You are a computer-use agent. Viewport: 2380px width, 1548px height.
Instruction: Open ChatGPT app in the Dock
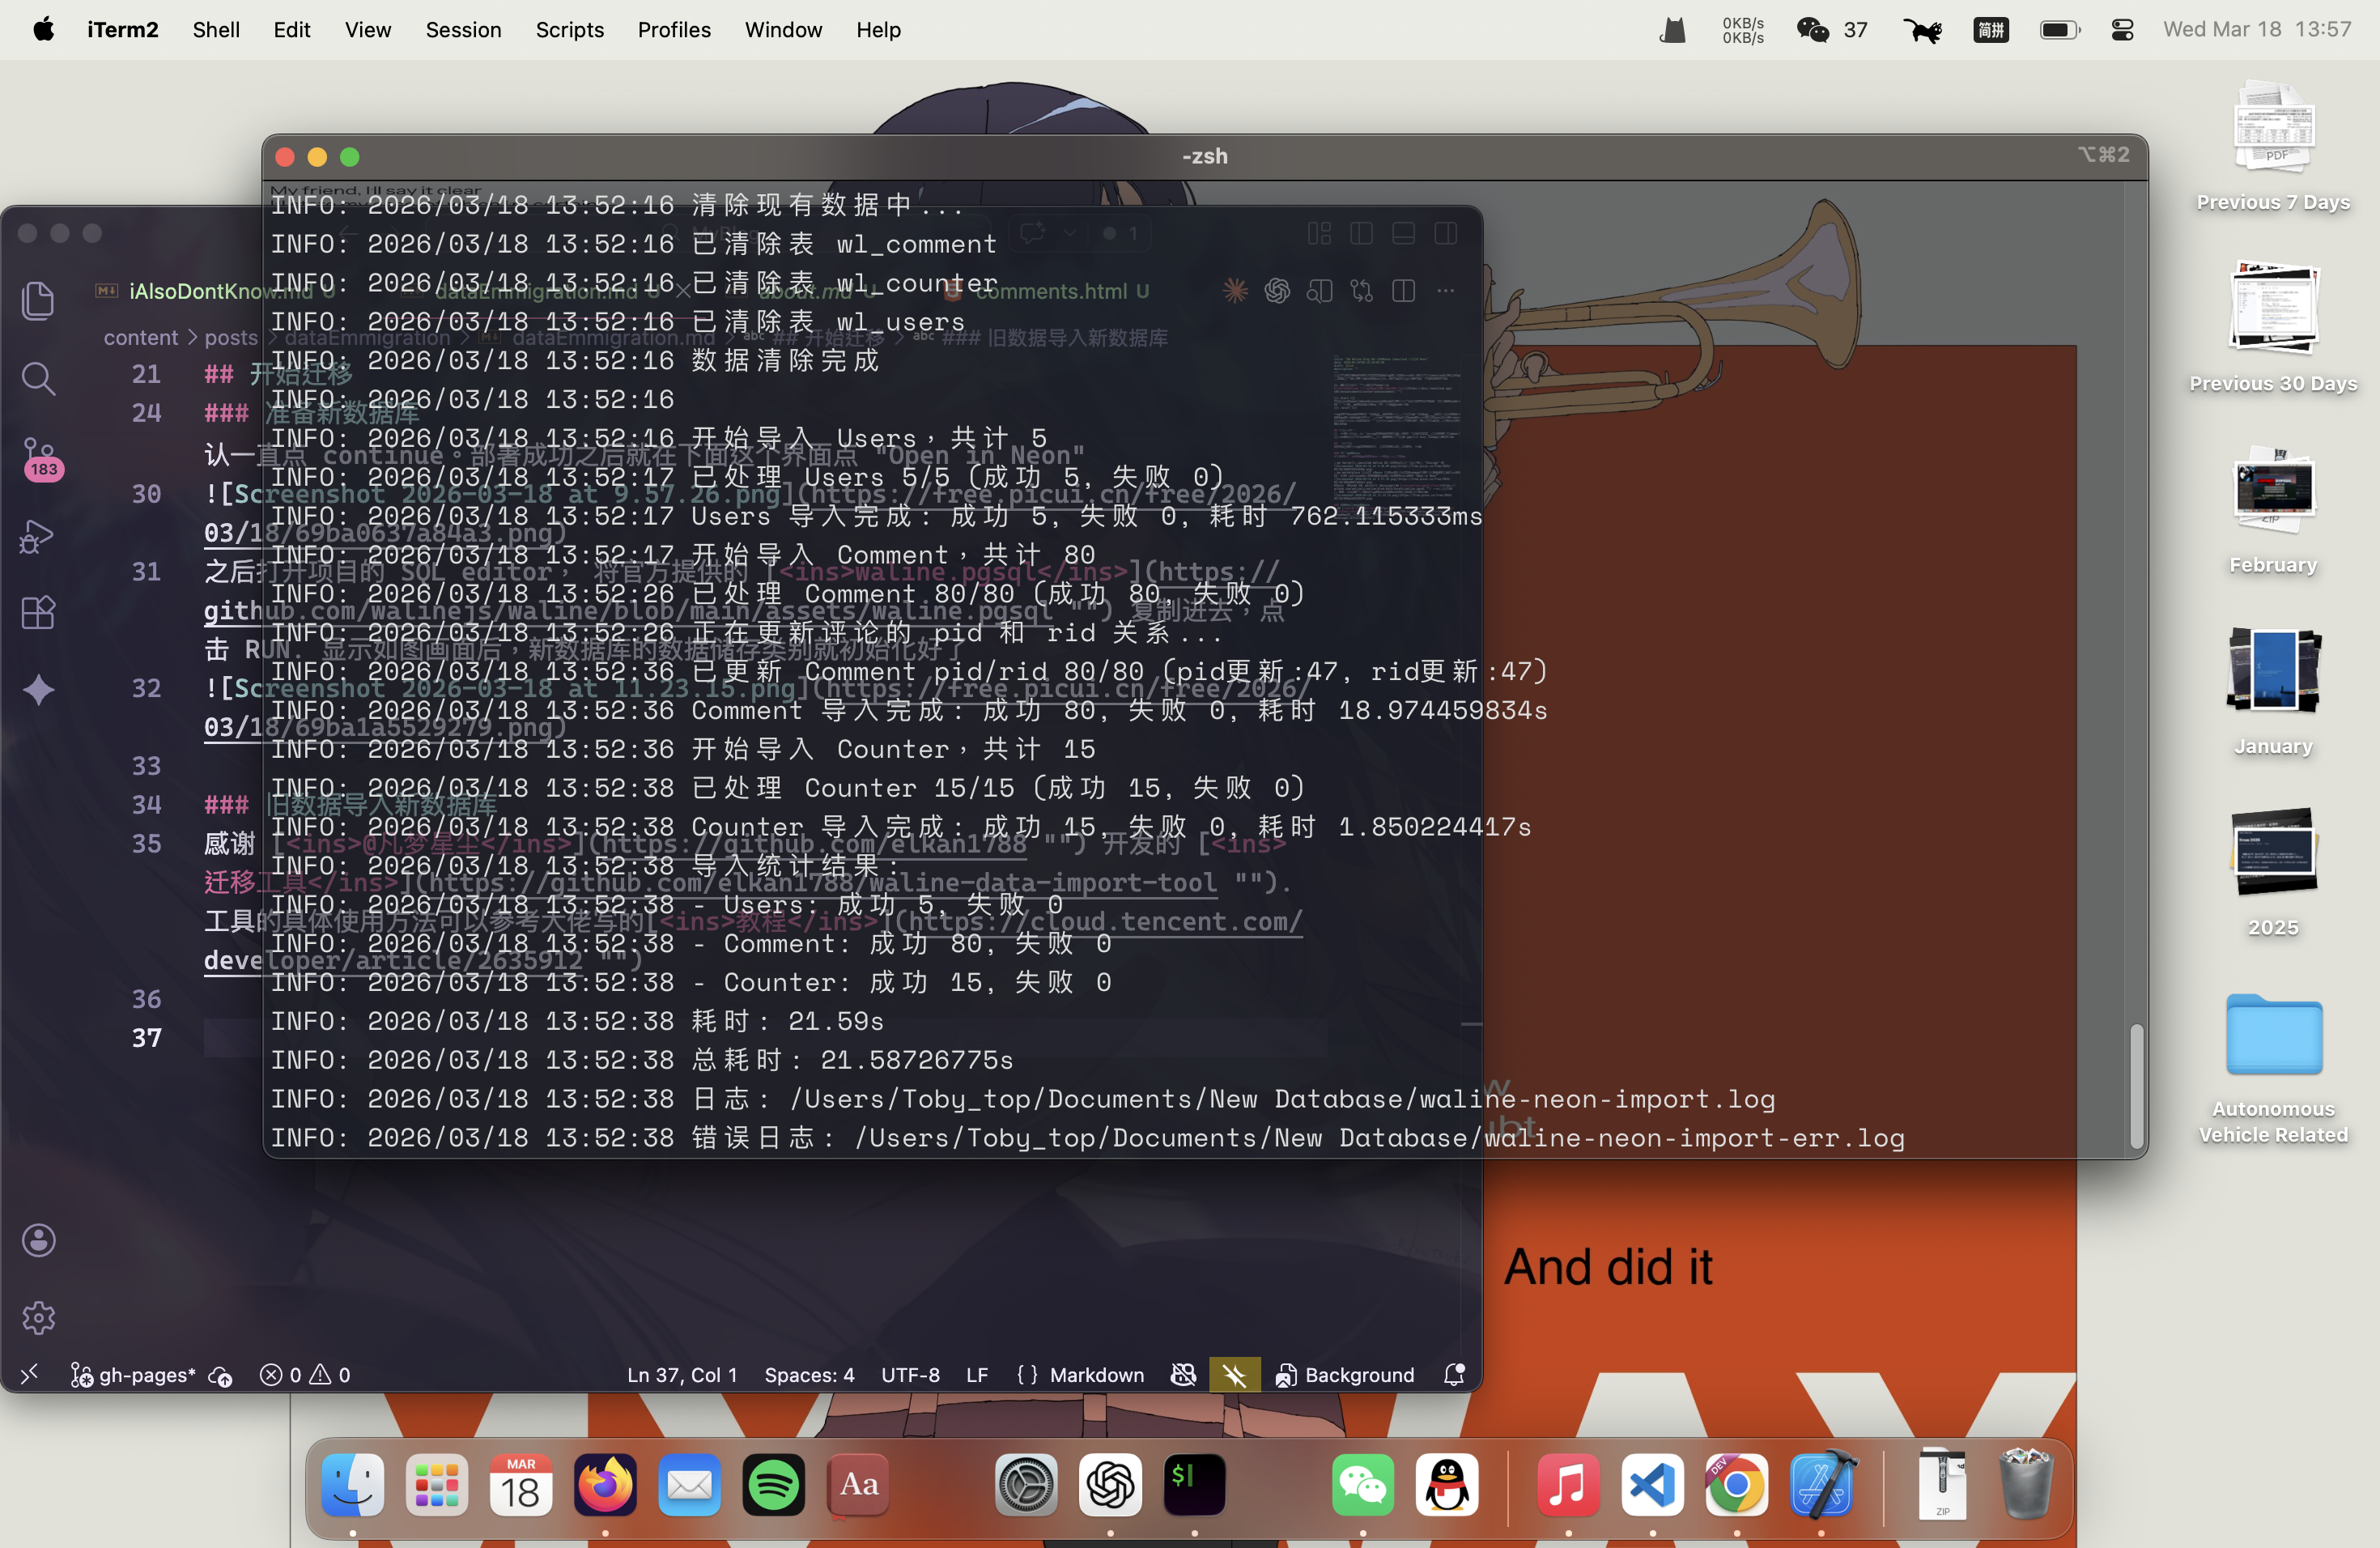(x=1110, y=1485)
